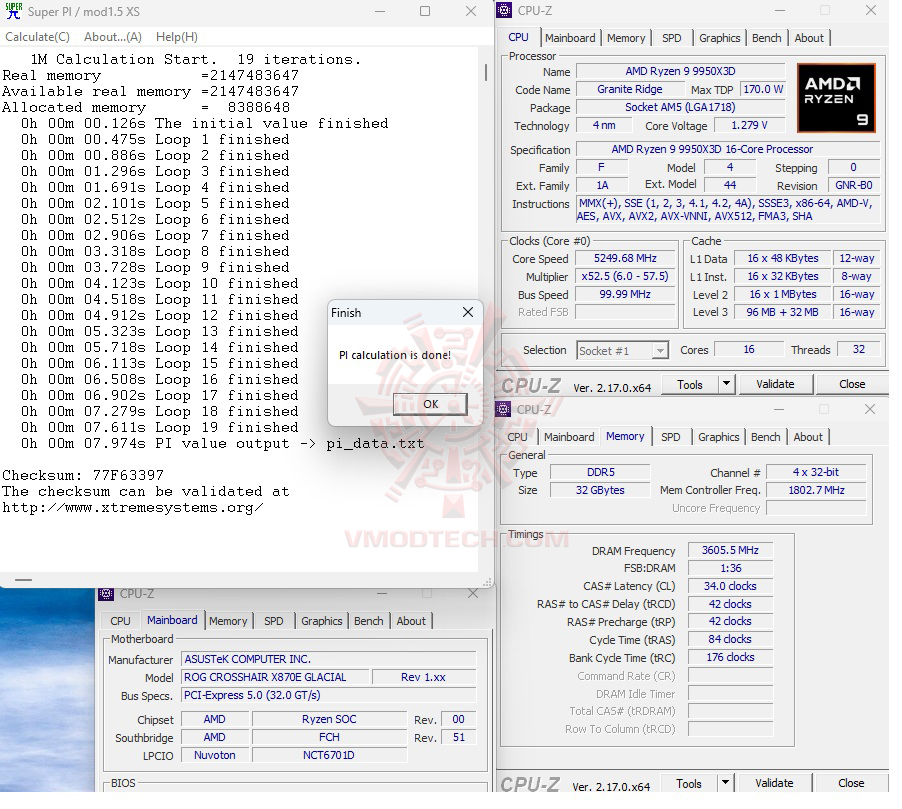Click the LPCIO chip value NCT6701D
This screenshot has width=902, height=809.
pyautogui.click(x=328, y=755)
